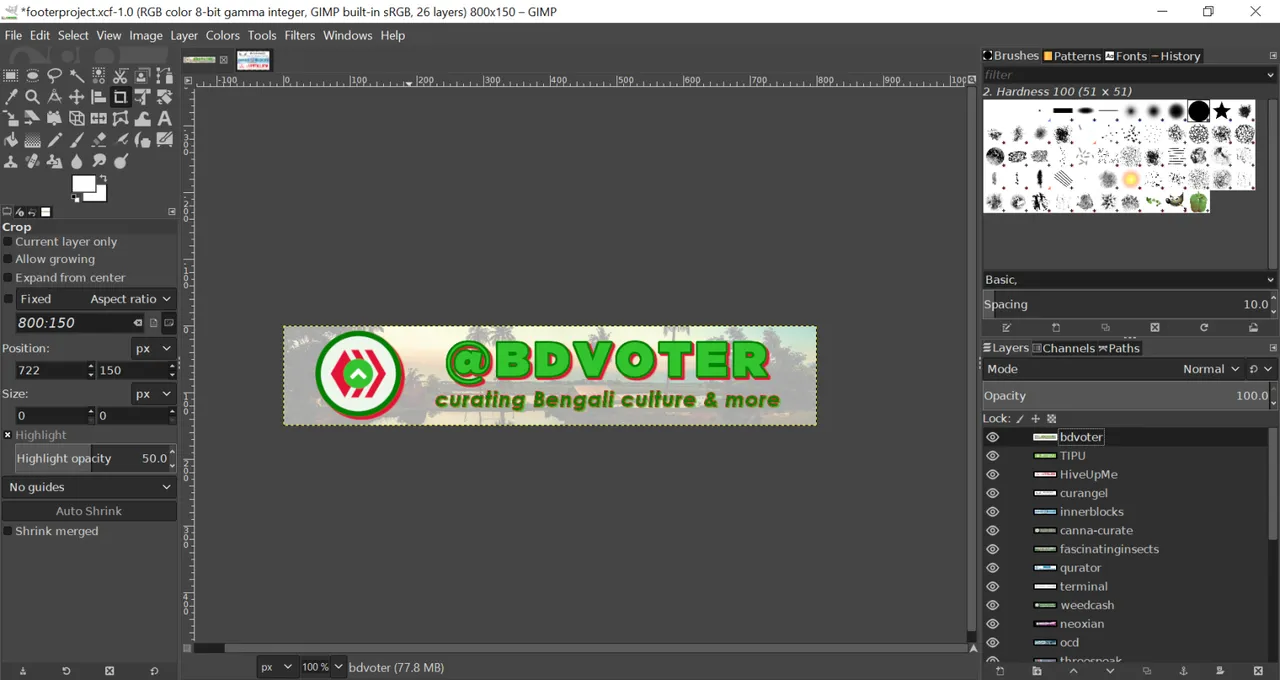Select the 3D Transform cube tool
Screen dimensions: 1280x680
coord(77,118)
